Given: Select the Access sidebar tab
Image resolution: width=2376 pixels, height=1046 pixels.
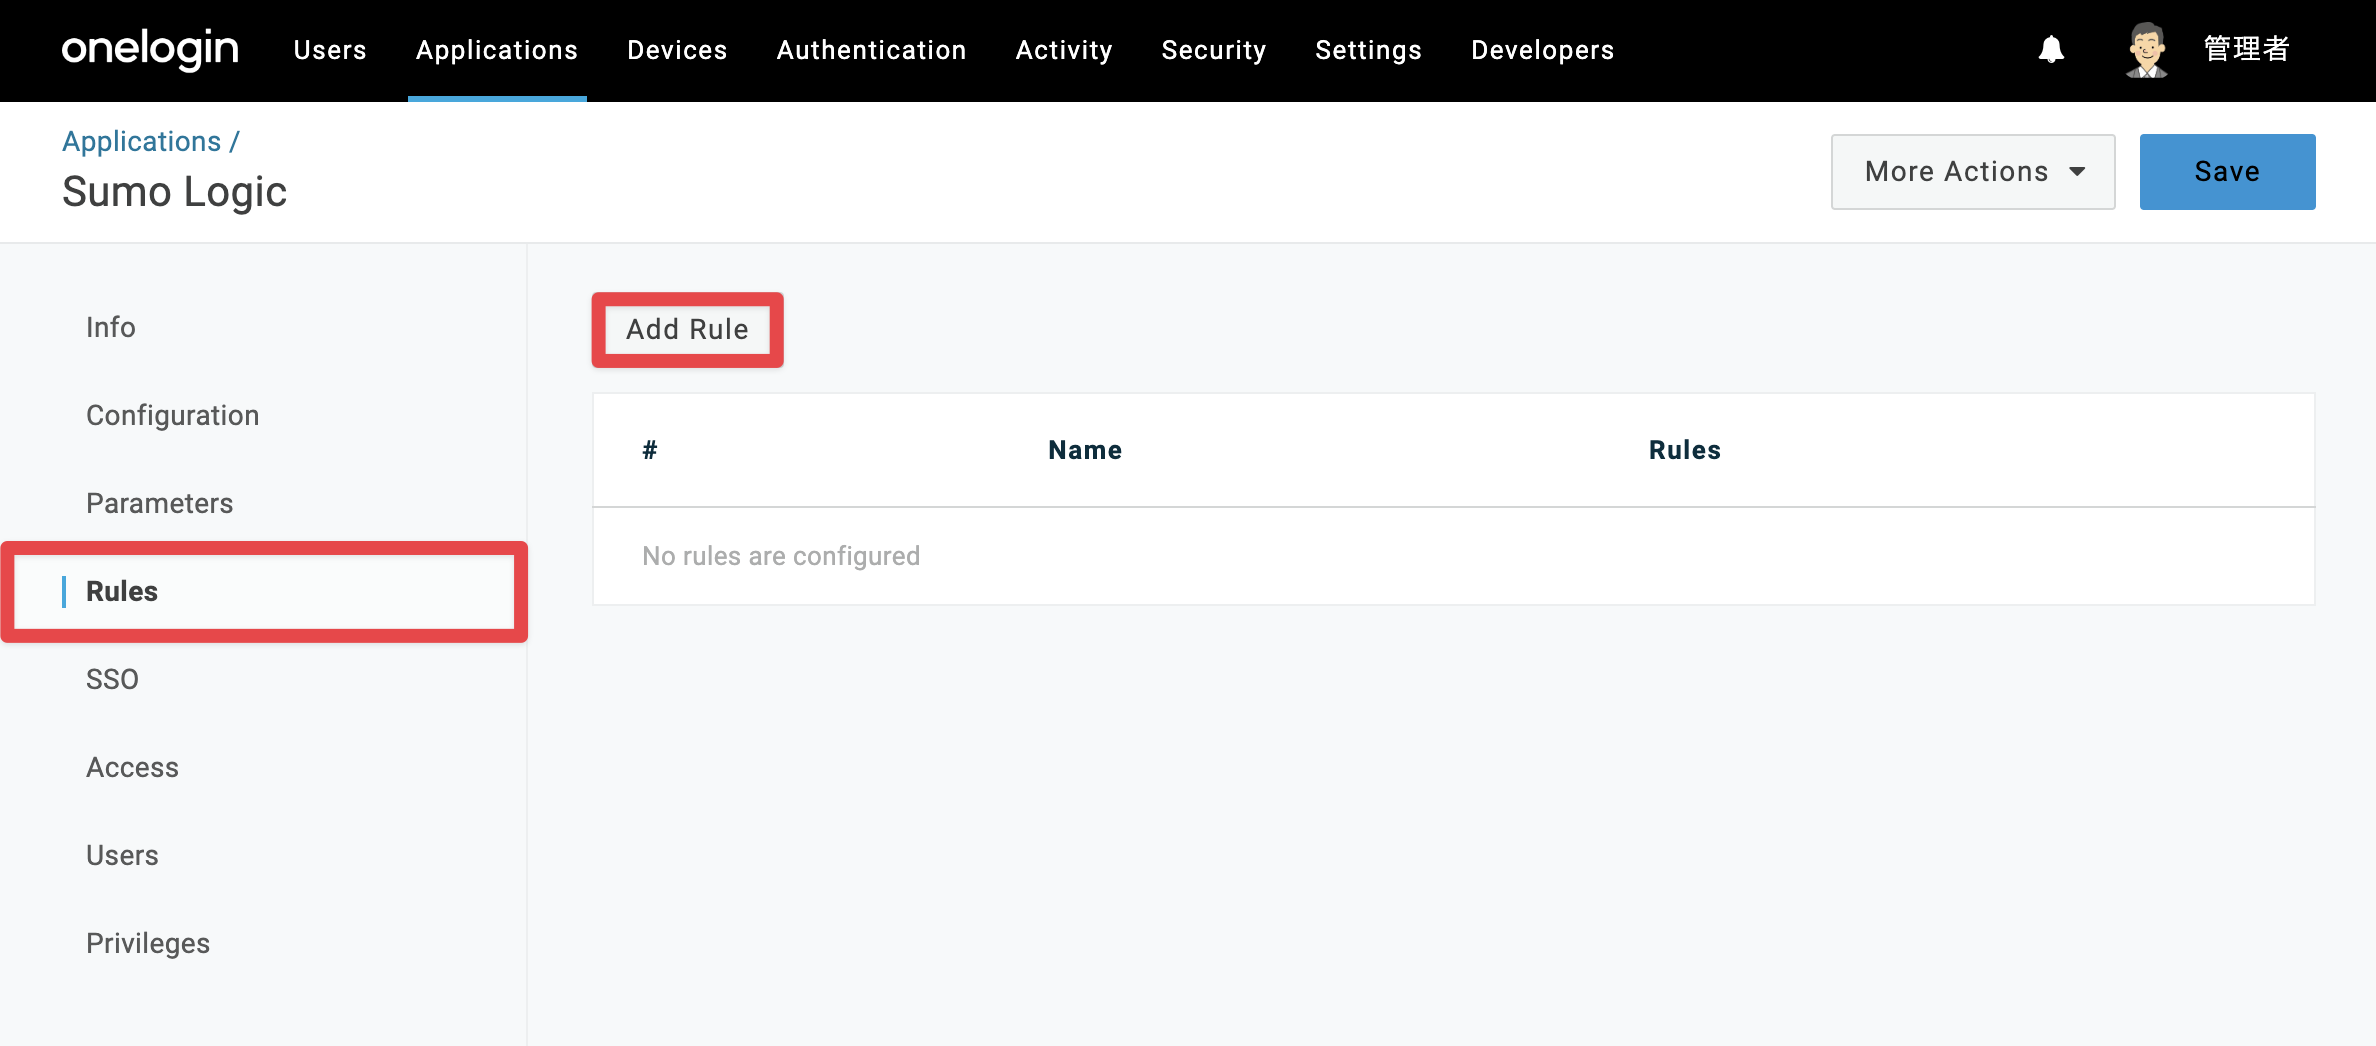Looking at the screenshot, I should click(132, 767).
